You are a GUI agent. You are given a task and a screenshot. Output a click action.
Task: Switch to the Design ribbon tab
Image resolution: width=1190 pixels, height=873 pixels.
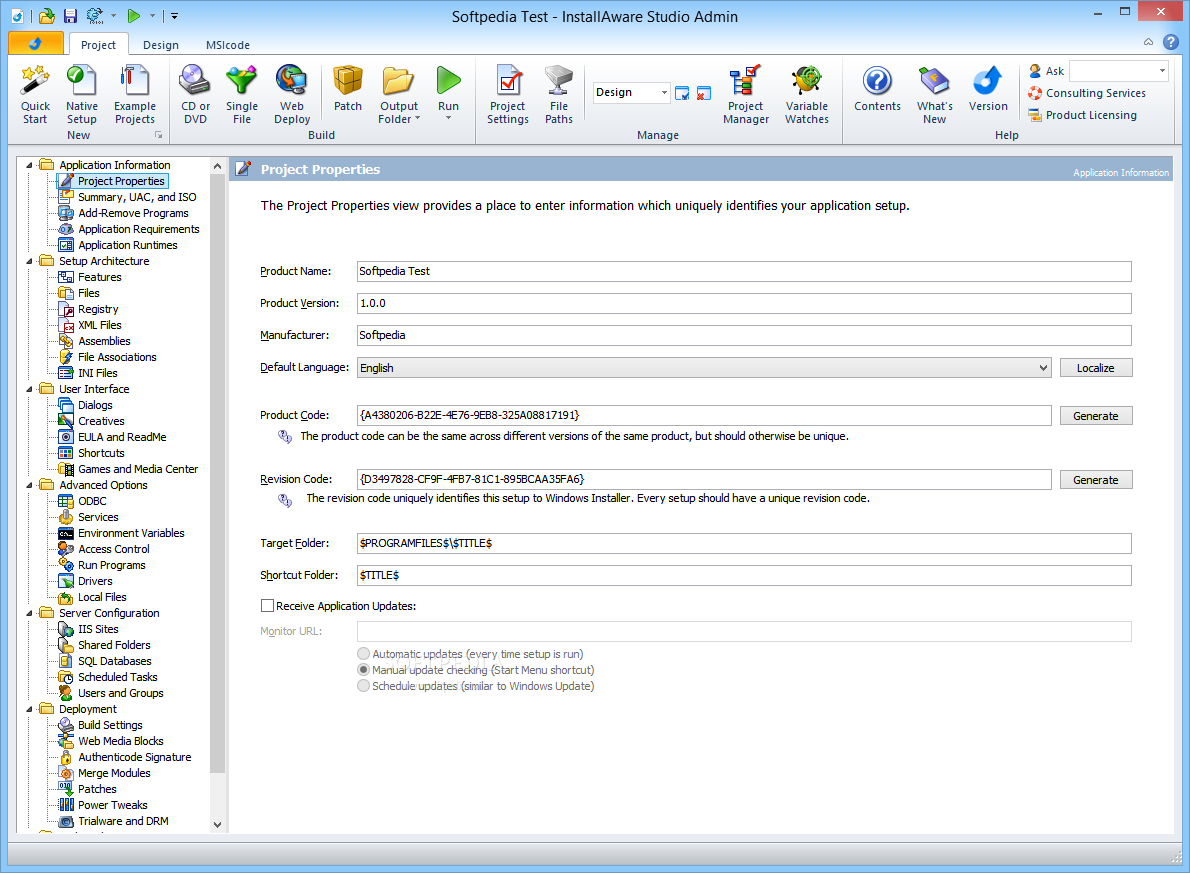pos(161,45)
